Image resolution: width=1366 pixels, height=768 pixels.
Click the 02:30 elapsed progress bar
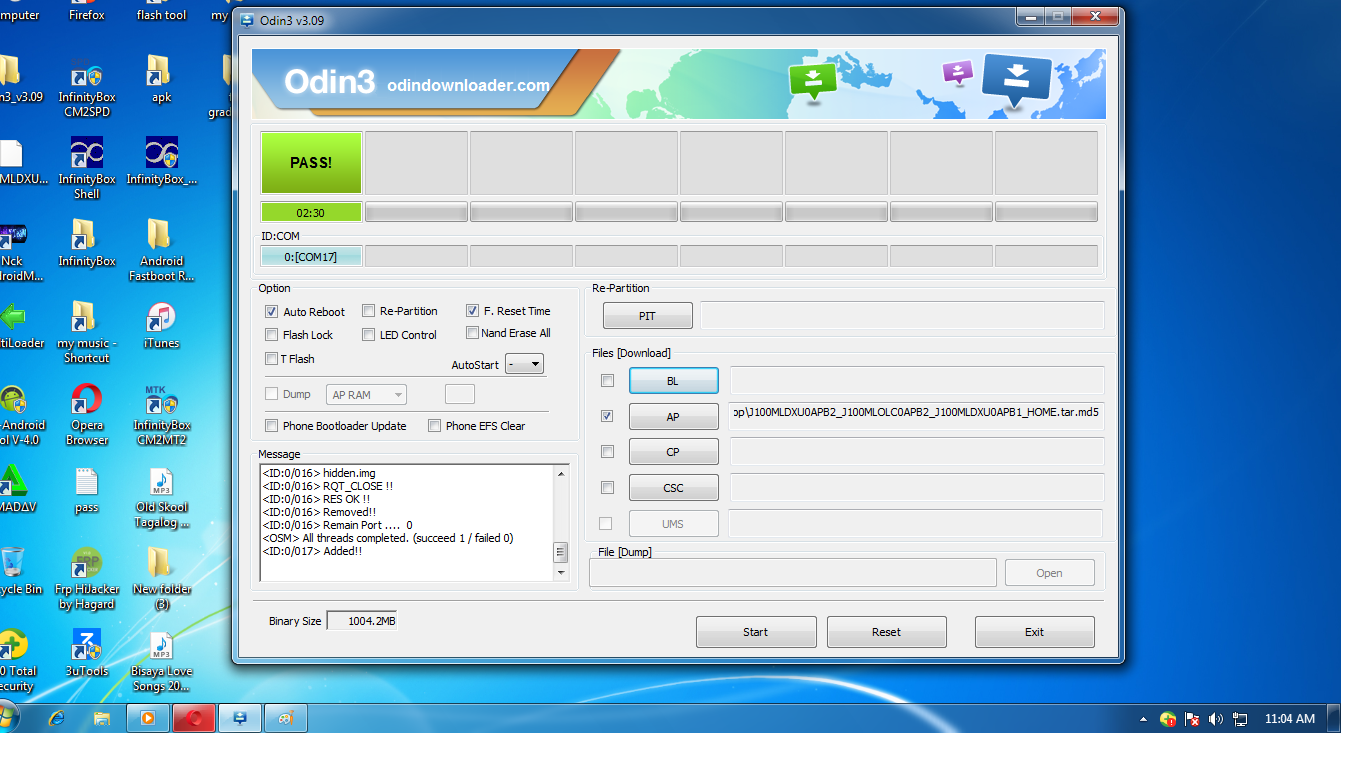pos(311,212)
